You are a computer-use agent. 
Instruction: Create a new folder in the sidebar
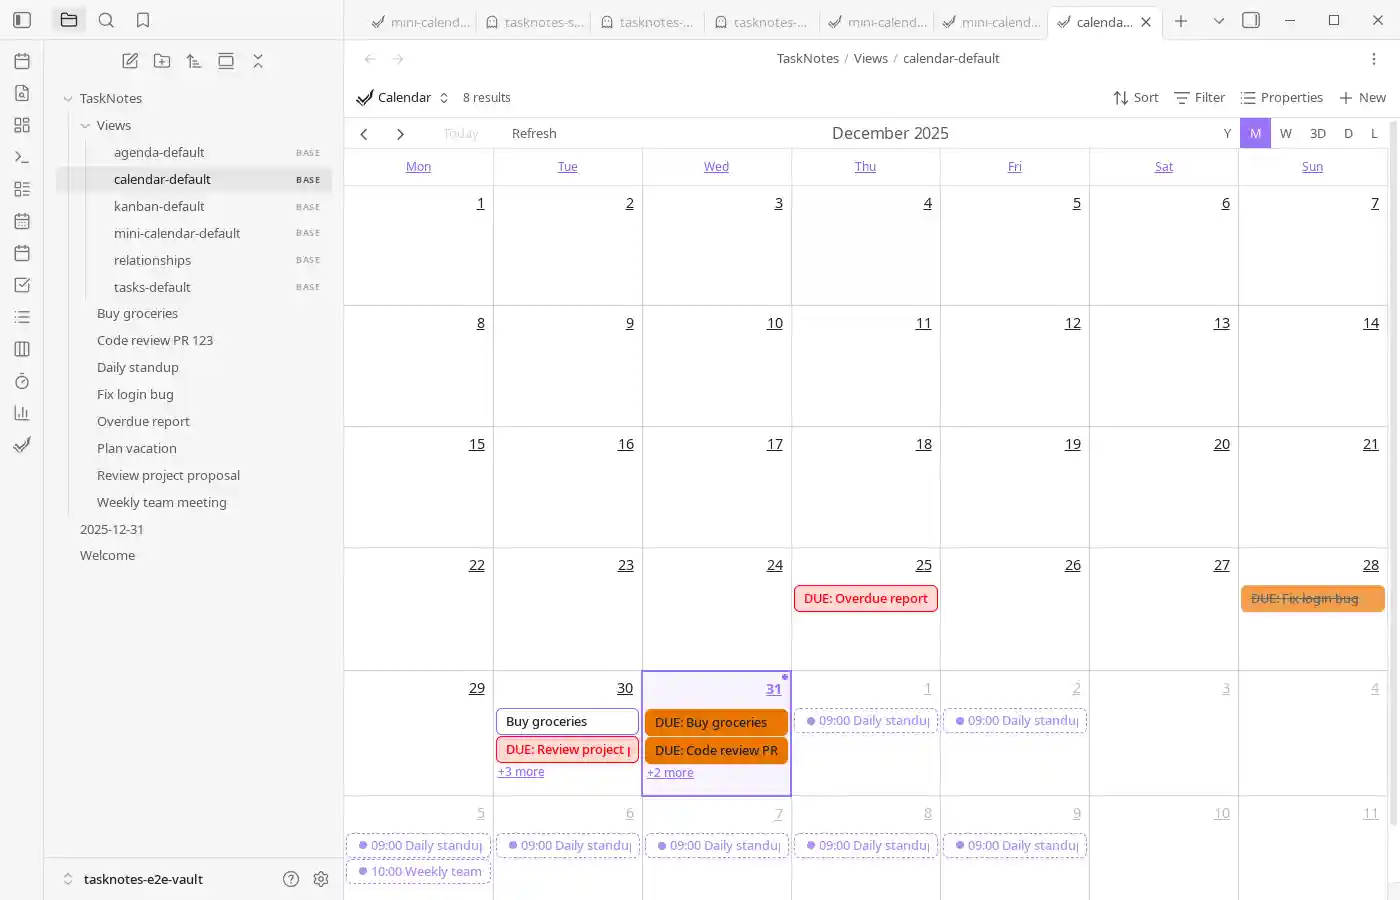pos(162,61)
